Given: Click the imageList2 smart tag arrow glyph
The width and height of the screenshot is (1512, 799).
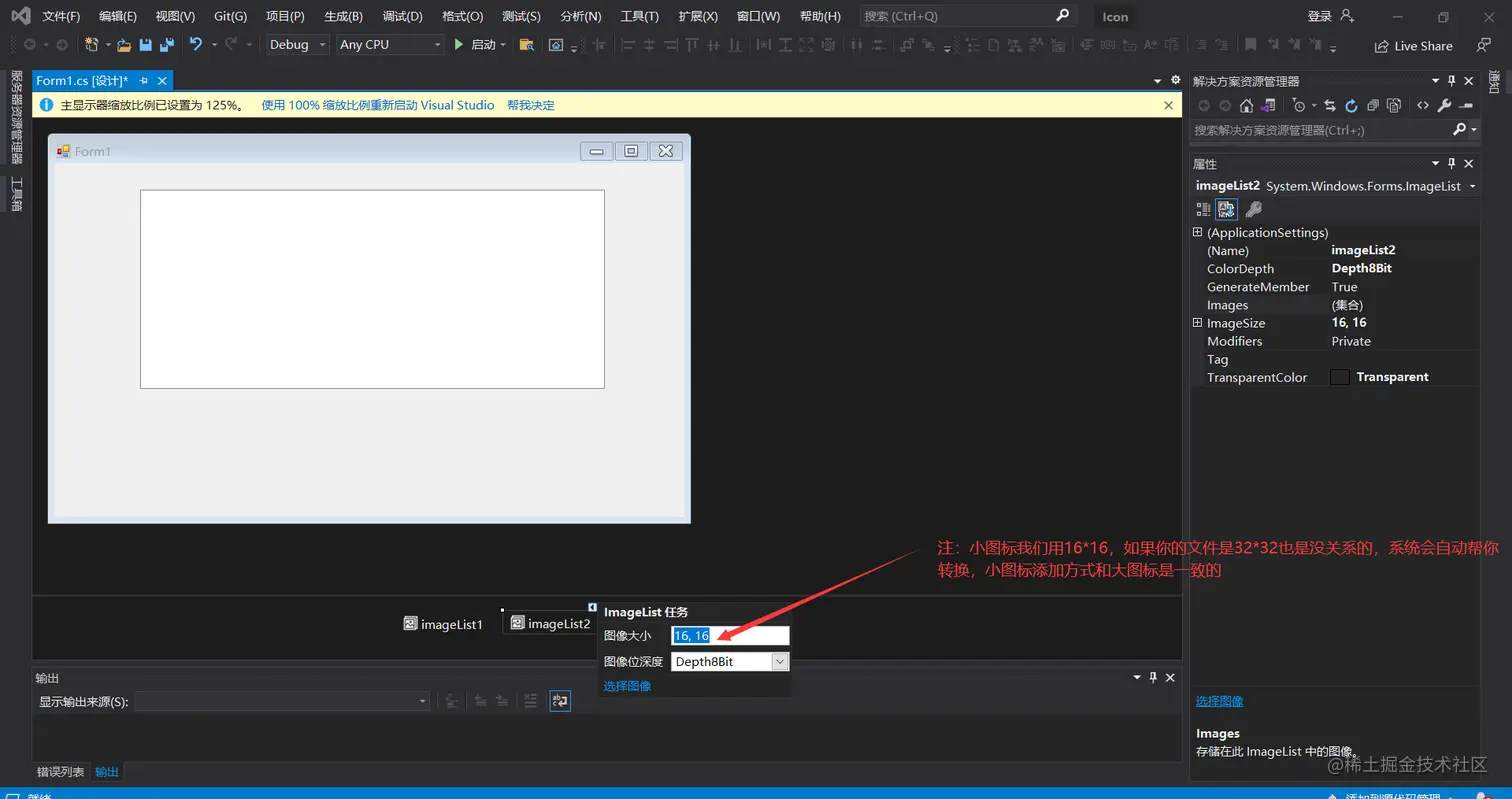Looking at the screenshot, I should (592, 607).
